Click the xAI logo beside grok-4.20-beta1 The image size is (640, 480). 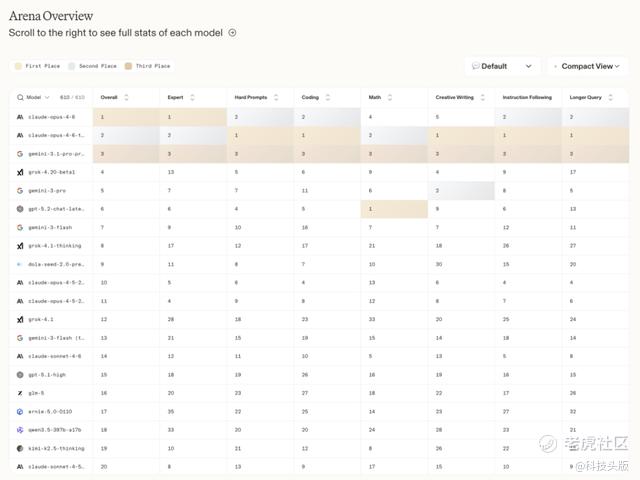pyautogui.click(x=20, y=172)
